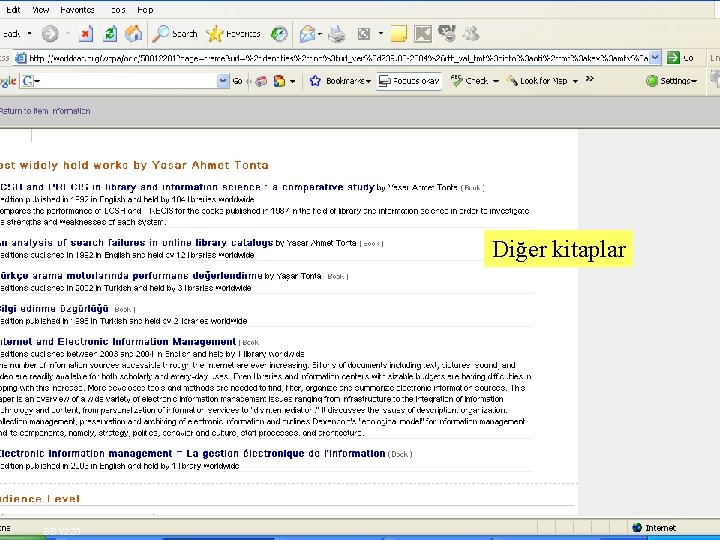This screenshot has width=720, height=540.
Task: Open Favorites star in toolbar
Action: pyautogui.click(x=233, y=34)
